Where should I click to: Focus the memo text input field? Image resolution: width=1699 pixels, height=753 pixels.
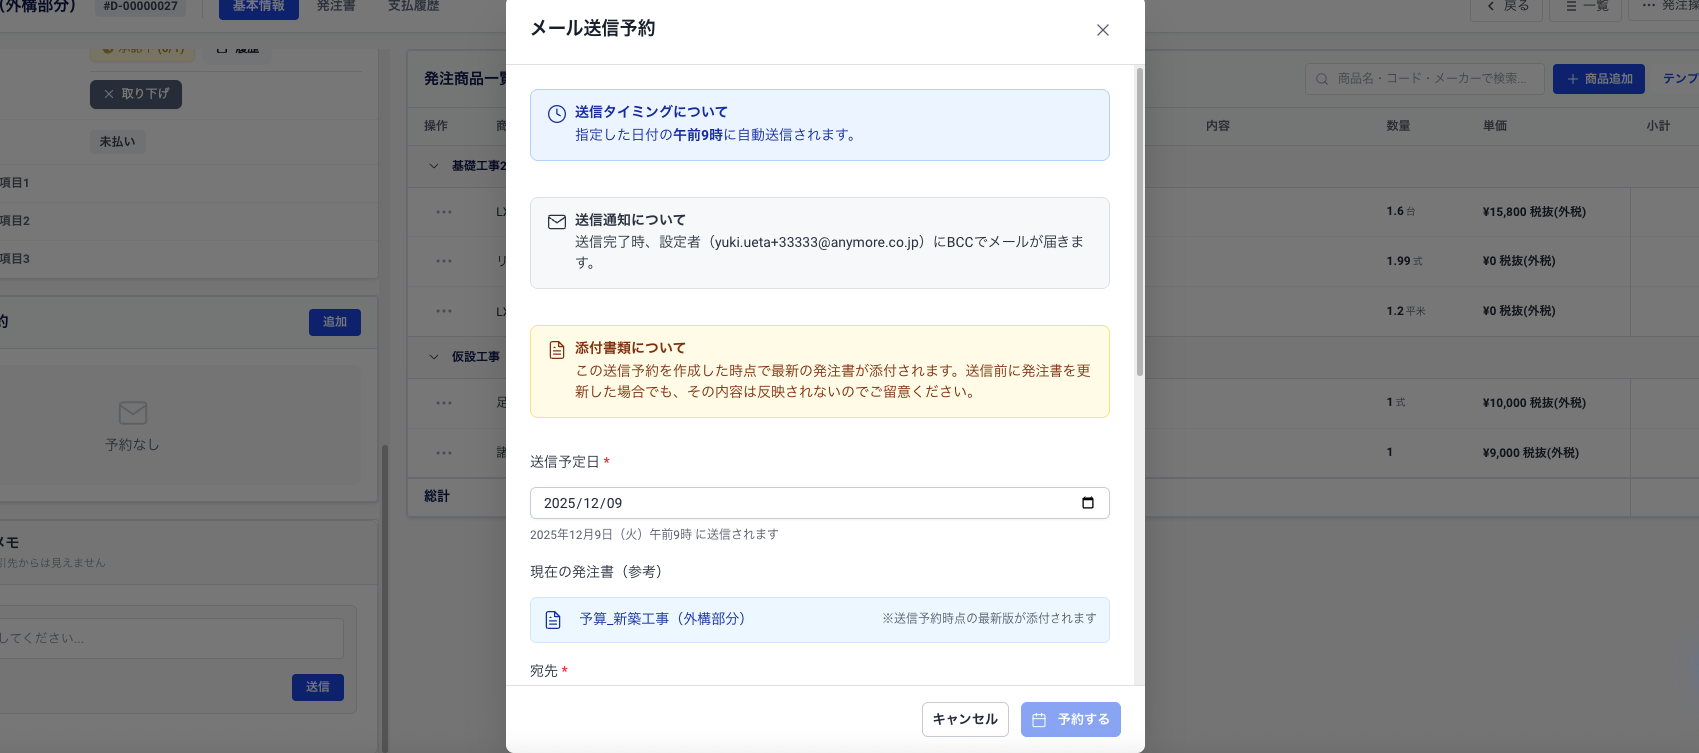[x=170, y=638]
